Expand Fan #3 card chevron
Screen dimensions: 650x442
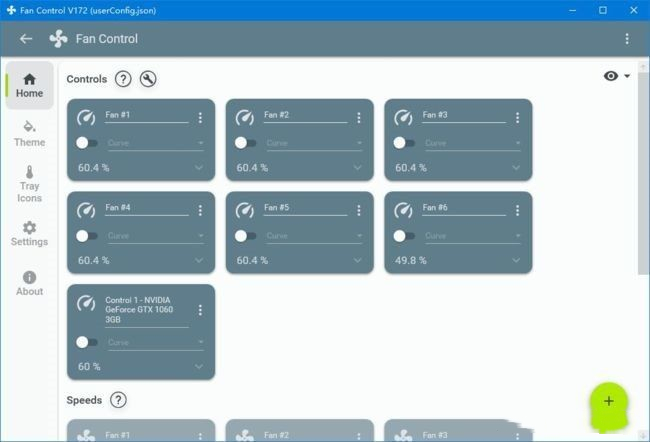(x=516, y=168)
